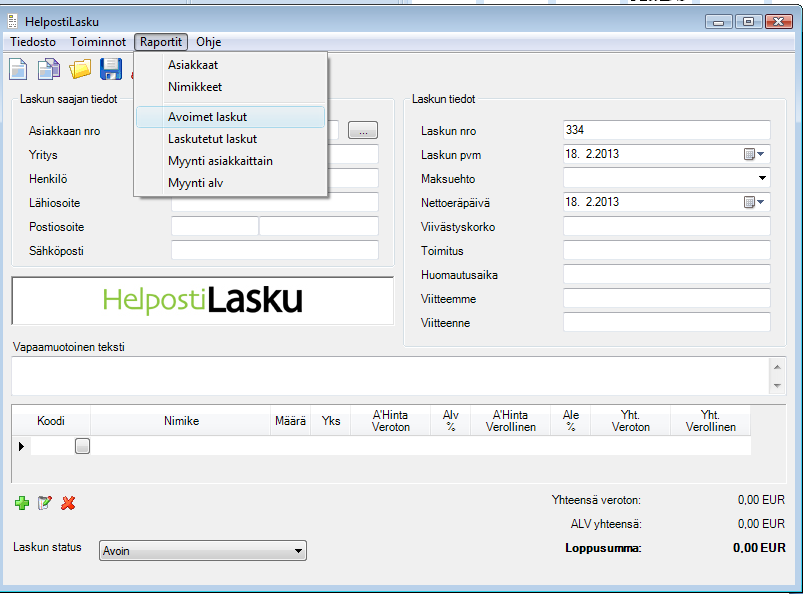Edit row with the notepad pencil icon
Image resolution: width=803 pixels, height=594 pixels.
[x=45, y=503]
